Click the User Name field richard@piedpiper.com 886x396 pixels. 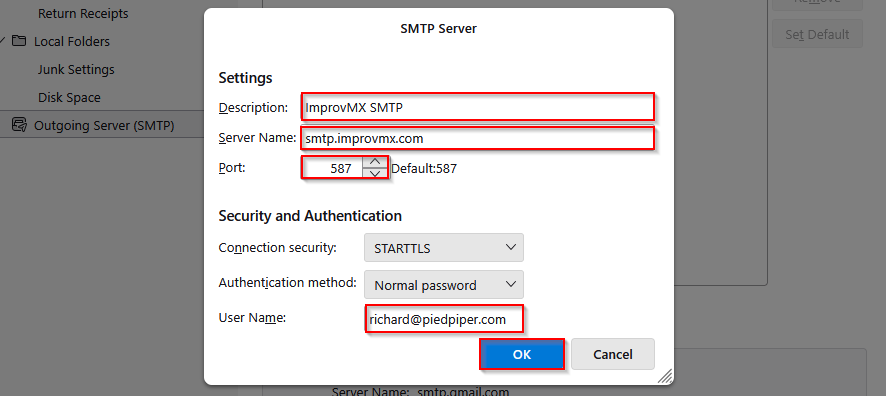[444, 319]
